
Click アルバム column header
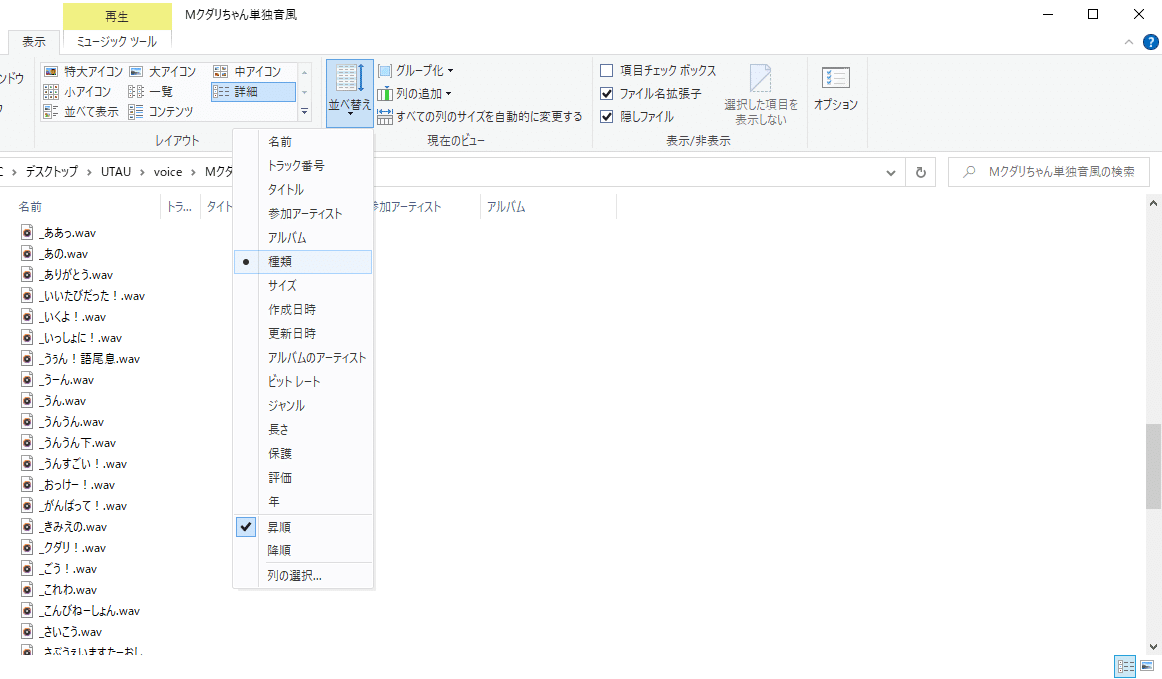pos(548,207)
